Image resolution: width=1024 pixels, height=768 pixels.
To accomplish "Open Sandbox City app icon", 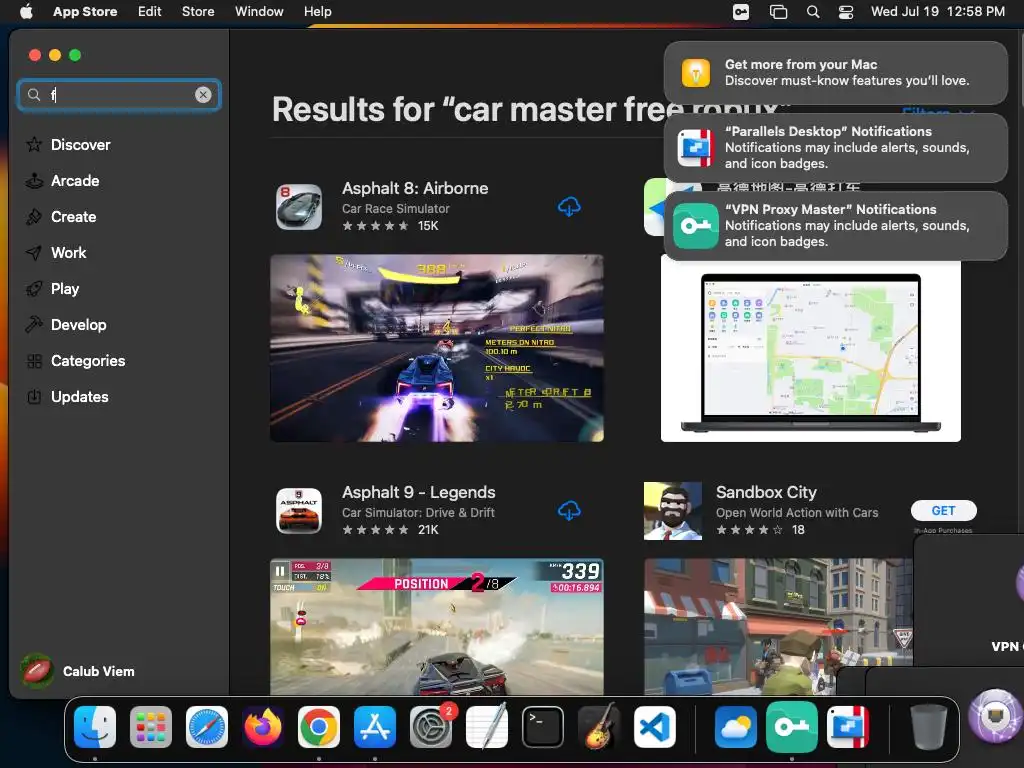I will 673,511.
